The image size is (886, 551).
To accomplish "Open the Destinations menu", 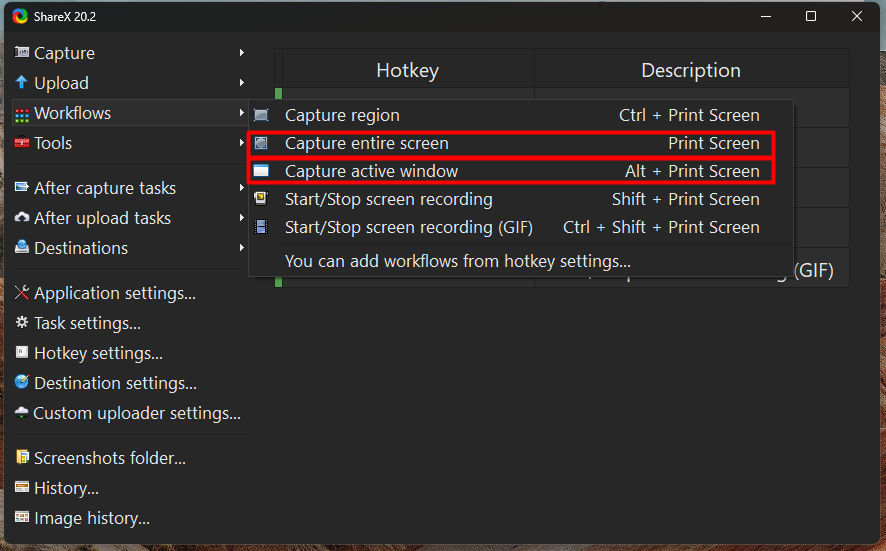I will point(130,248).
